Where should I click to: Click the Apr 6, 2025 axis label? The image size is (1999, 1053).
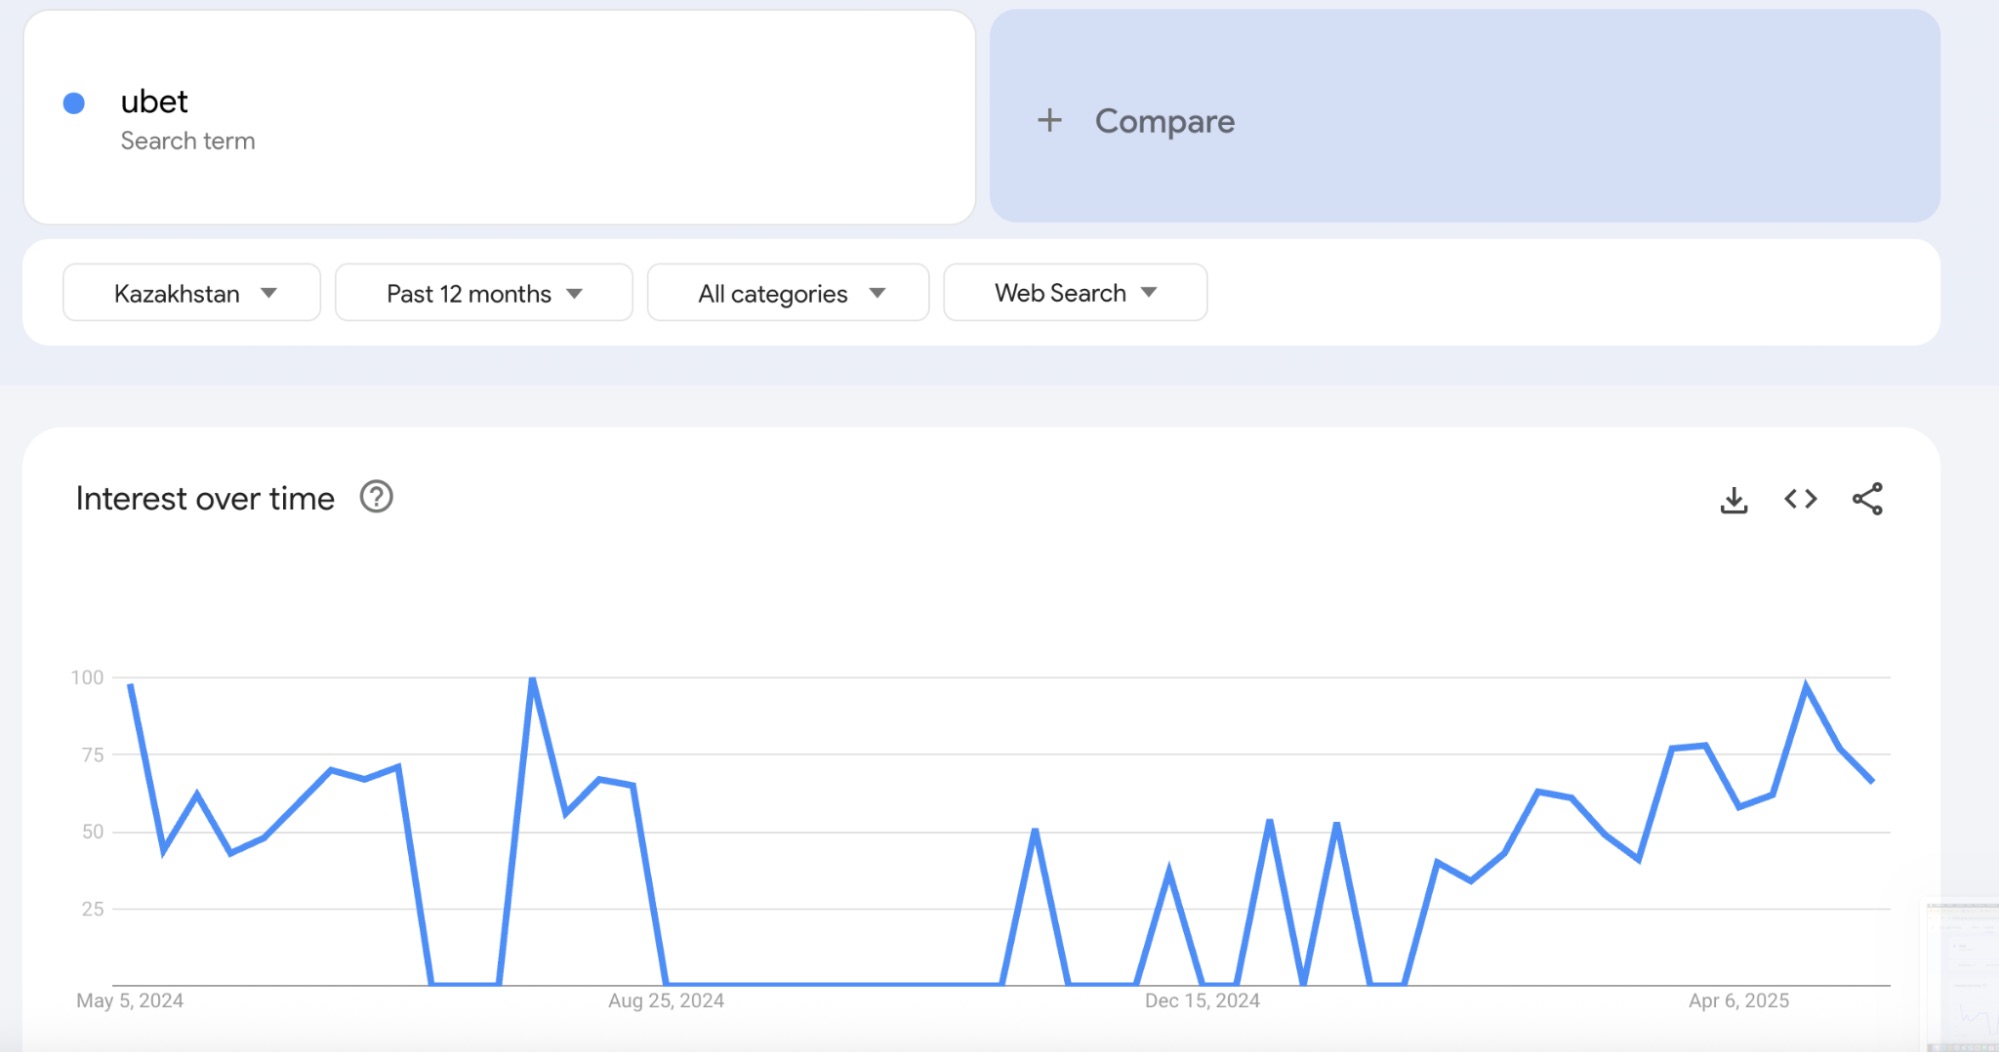point(1738,1001)
